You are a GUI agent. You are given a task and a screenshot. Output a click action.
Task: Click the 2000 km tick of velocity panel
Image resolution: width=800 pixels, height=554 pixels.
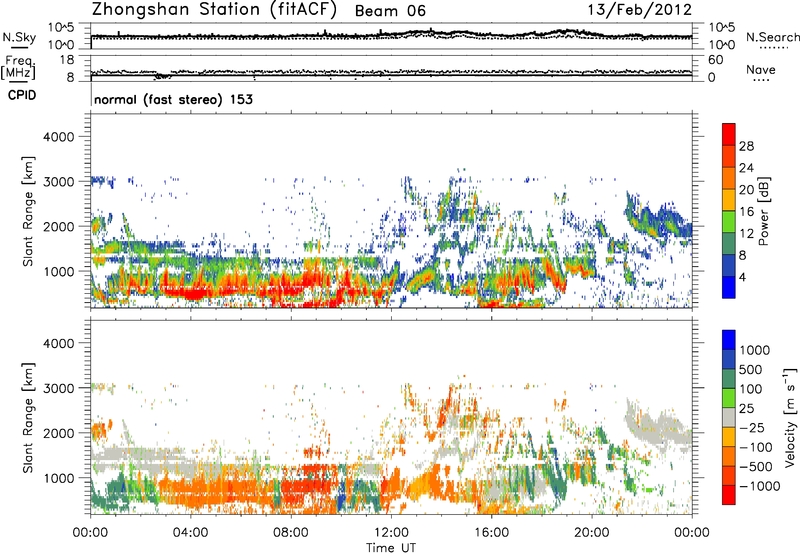[x=58, y=433]
